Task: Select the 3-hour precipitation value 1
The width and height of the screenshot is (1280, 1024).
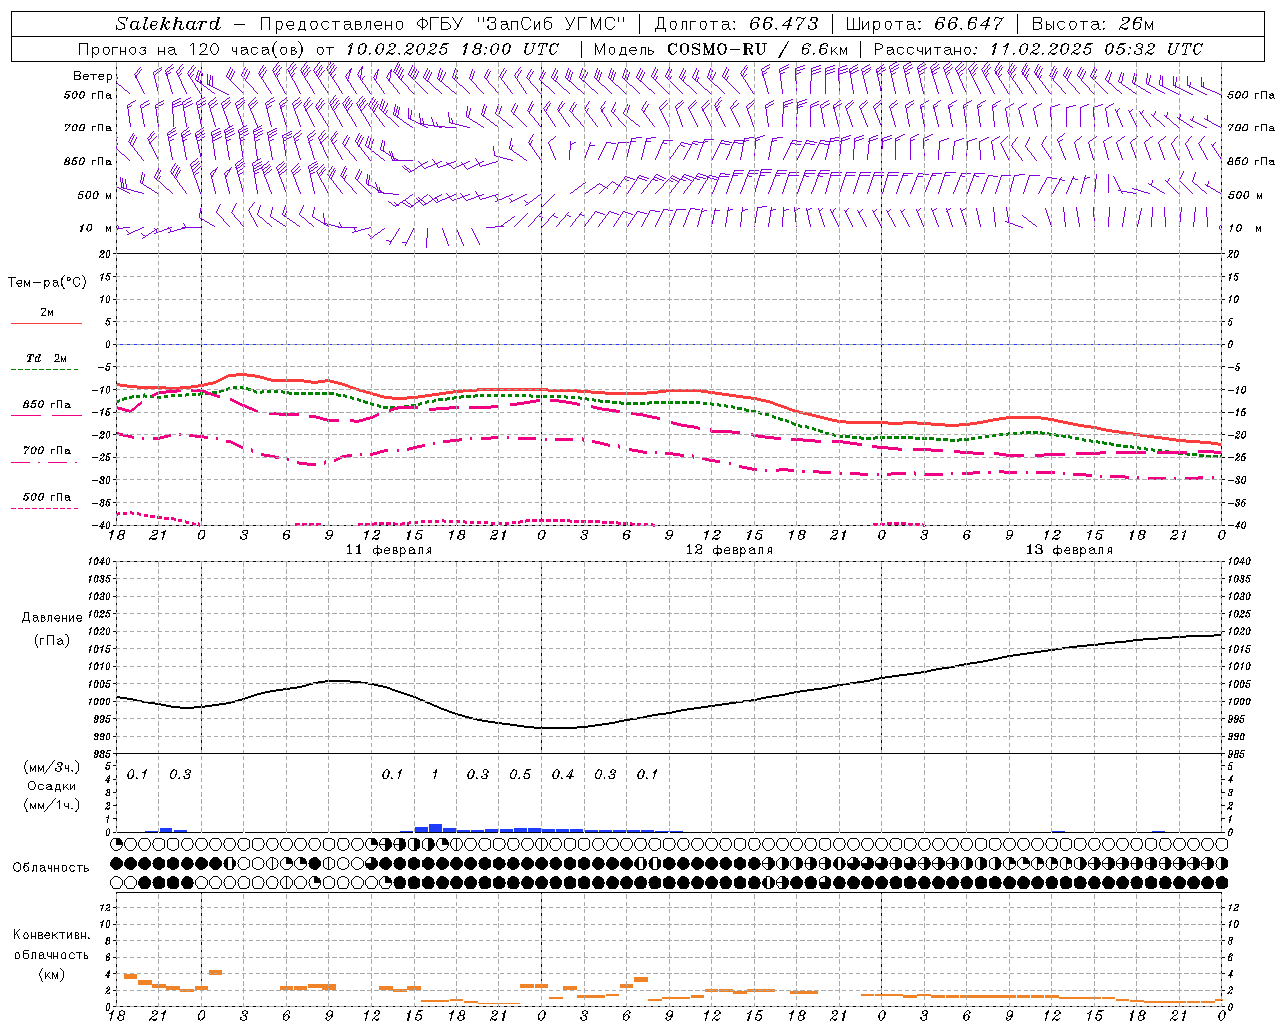Action: pyautogui.click(x=435, y=774)
